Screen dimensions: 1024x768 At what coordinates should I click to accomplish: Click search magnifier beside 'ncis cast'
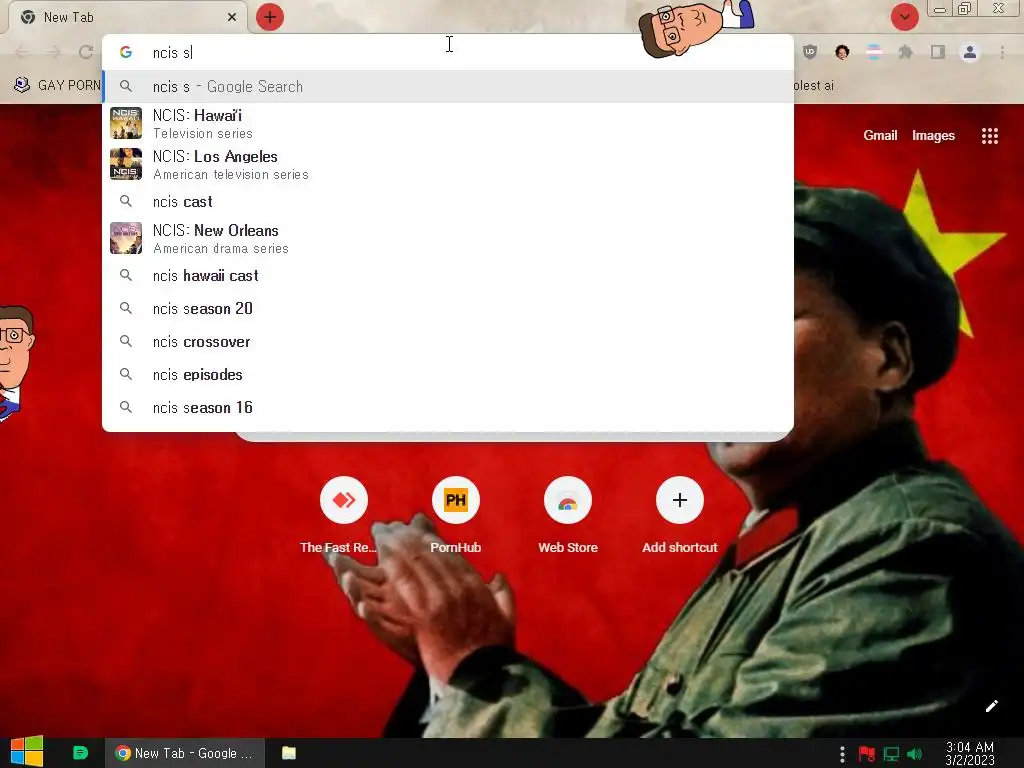126,201
